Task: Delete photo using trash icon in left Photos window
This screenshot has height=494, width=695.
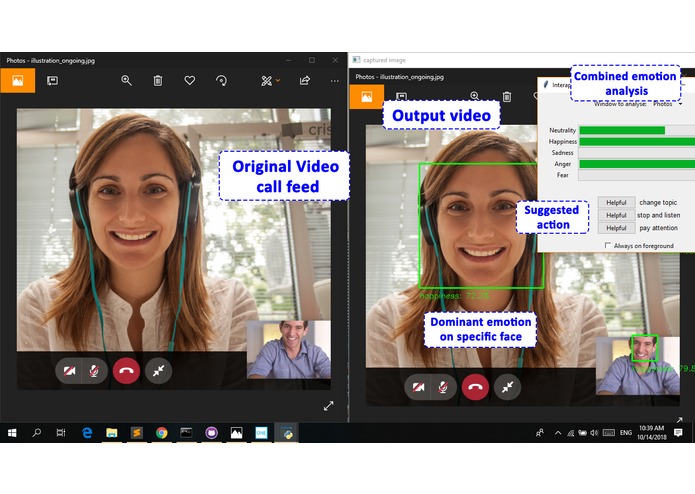Action: point(158,81)
